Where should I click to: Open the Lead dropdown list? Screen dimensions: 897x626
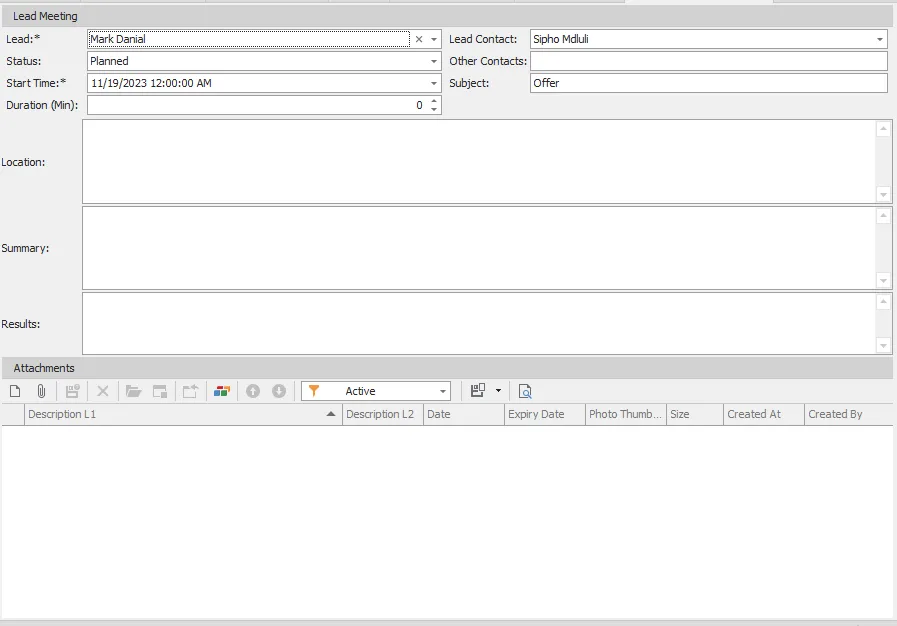(434, 40)
